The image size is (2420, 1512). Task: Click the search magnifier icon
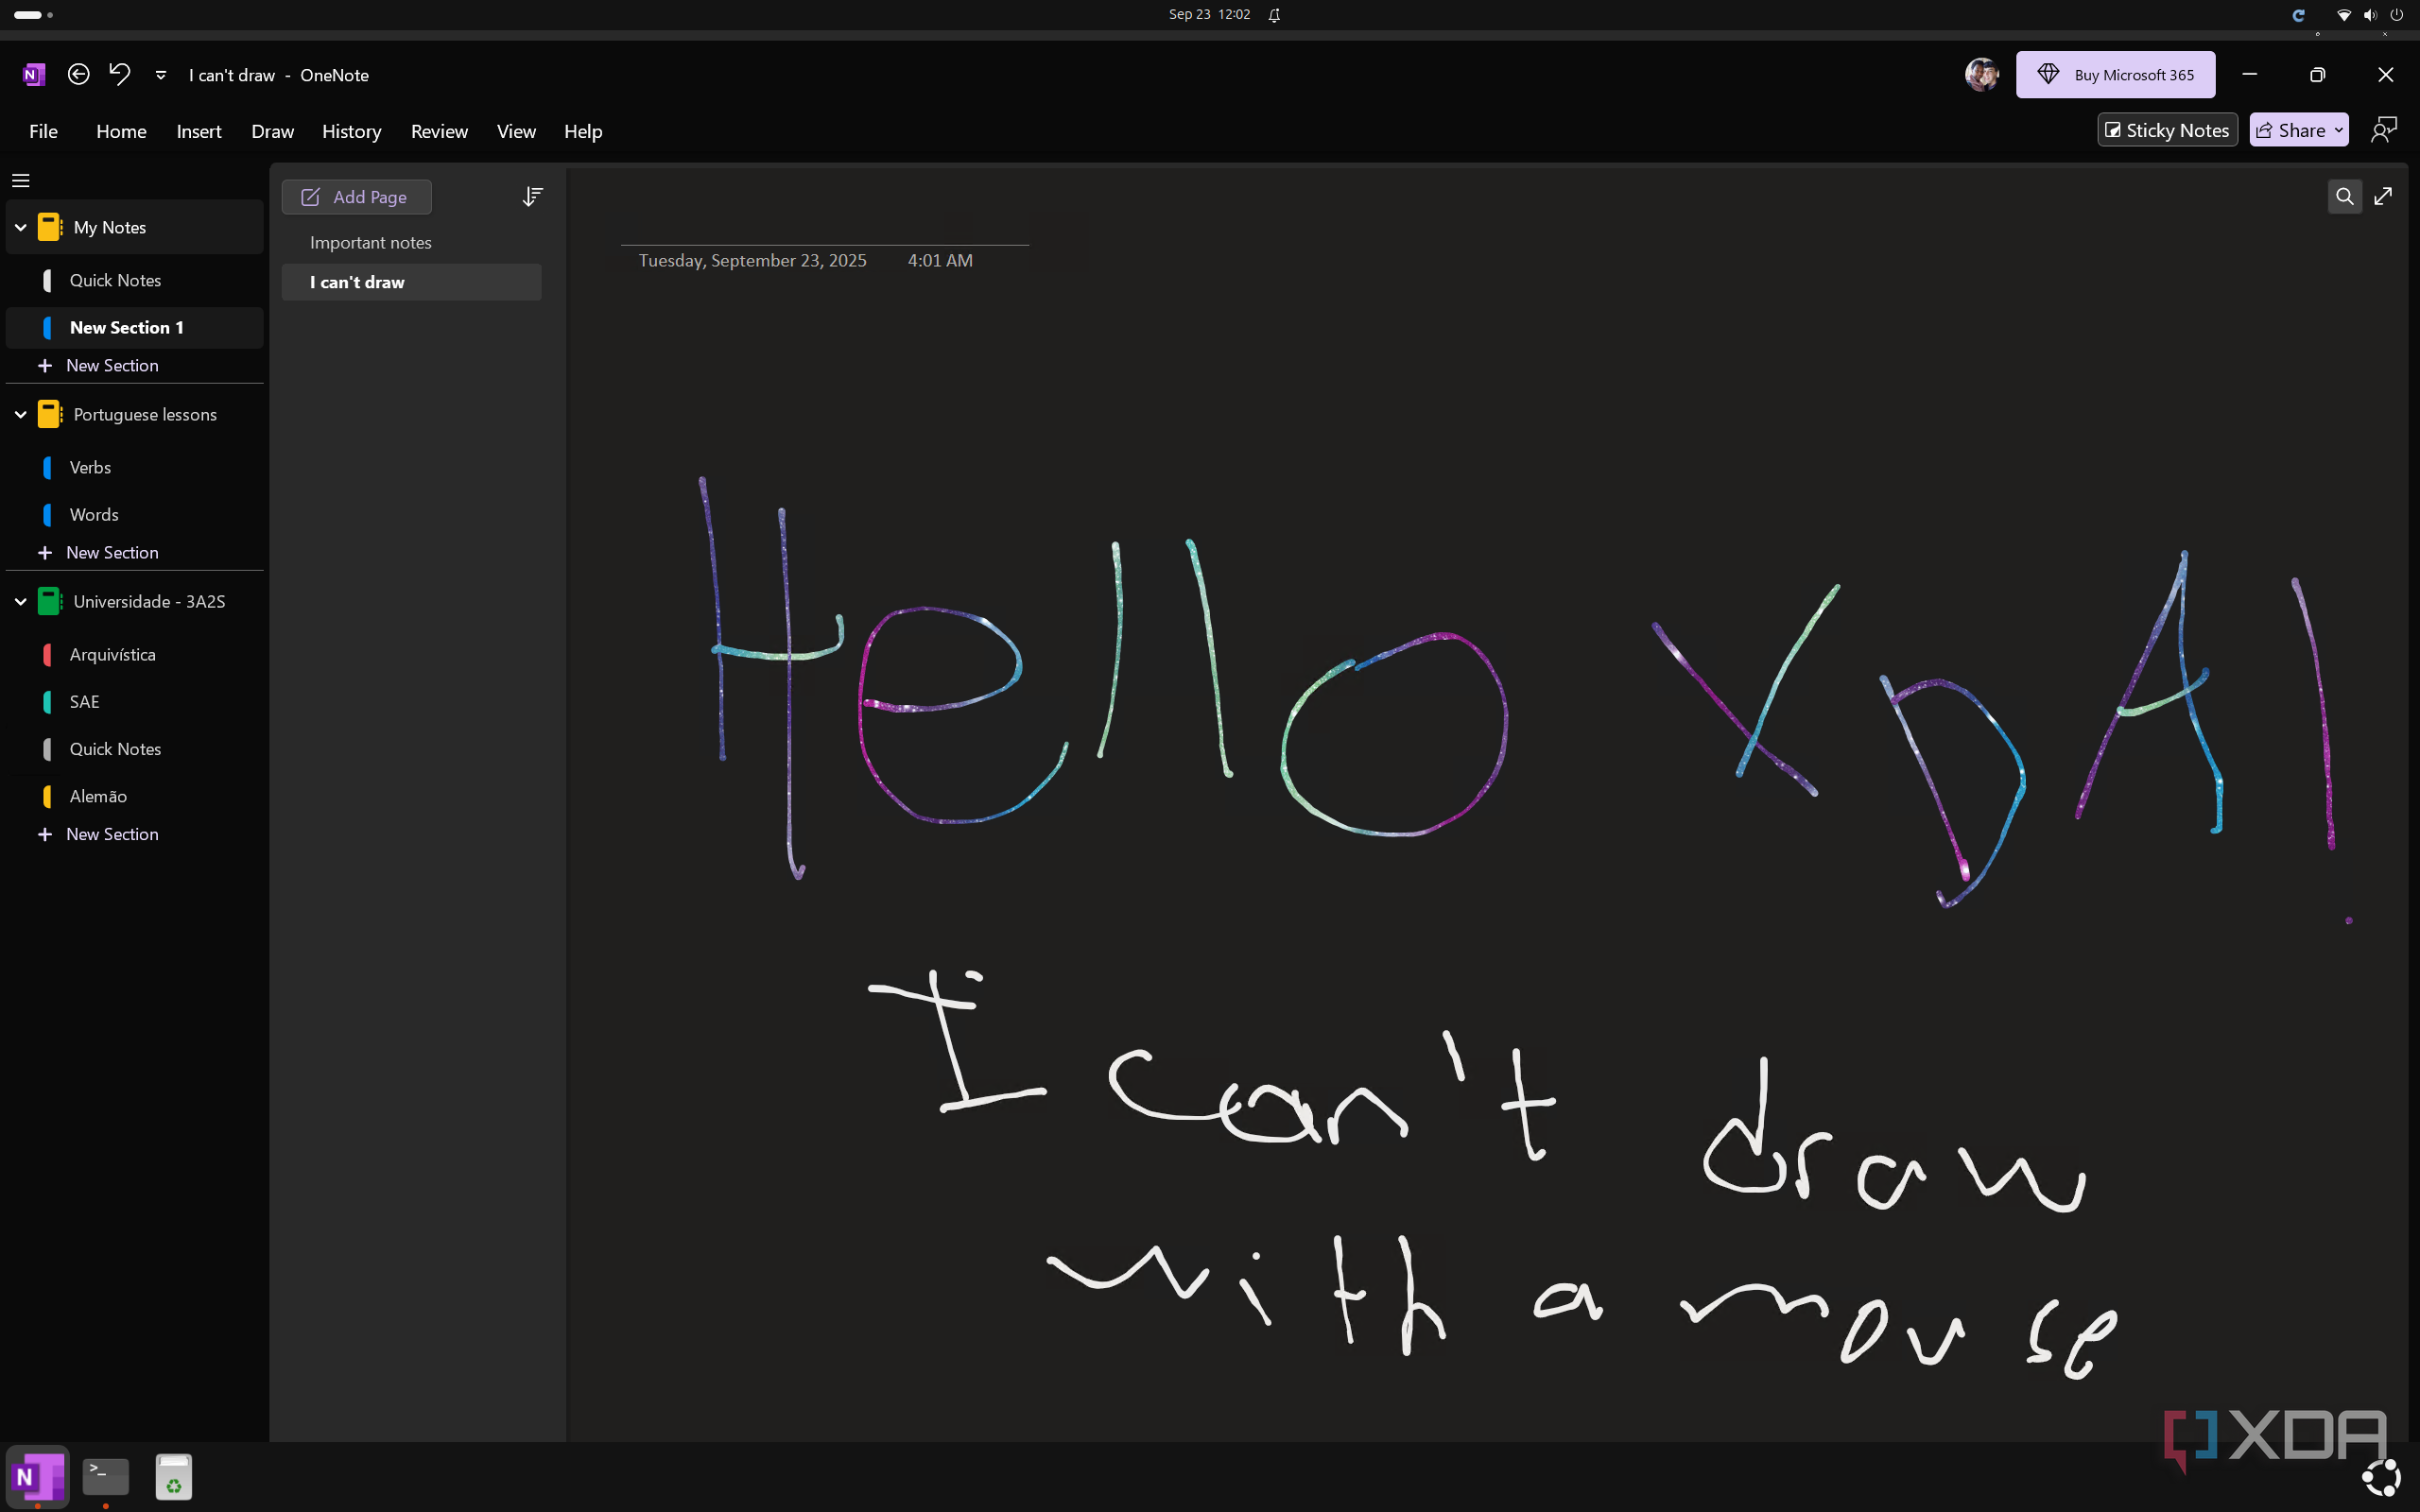[2344, 197]
